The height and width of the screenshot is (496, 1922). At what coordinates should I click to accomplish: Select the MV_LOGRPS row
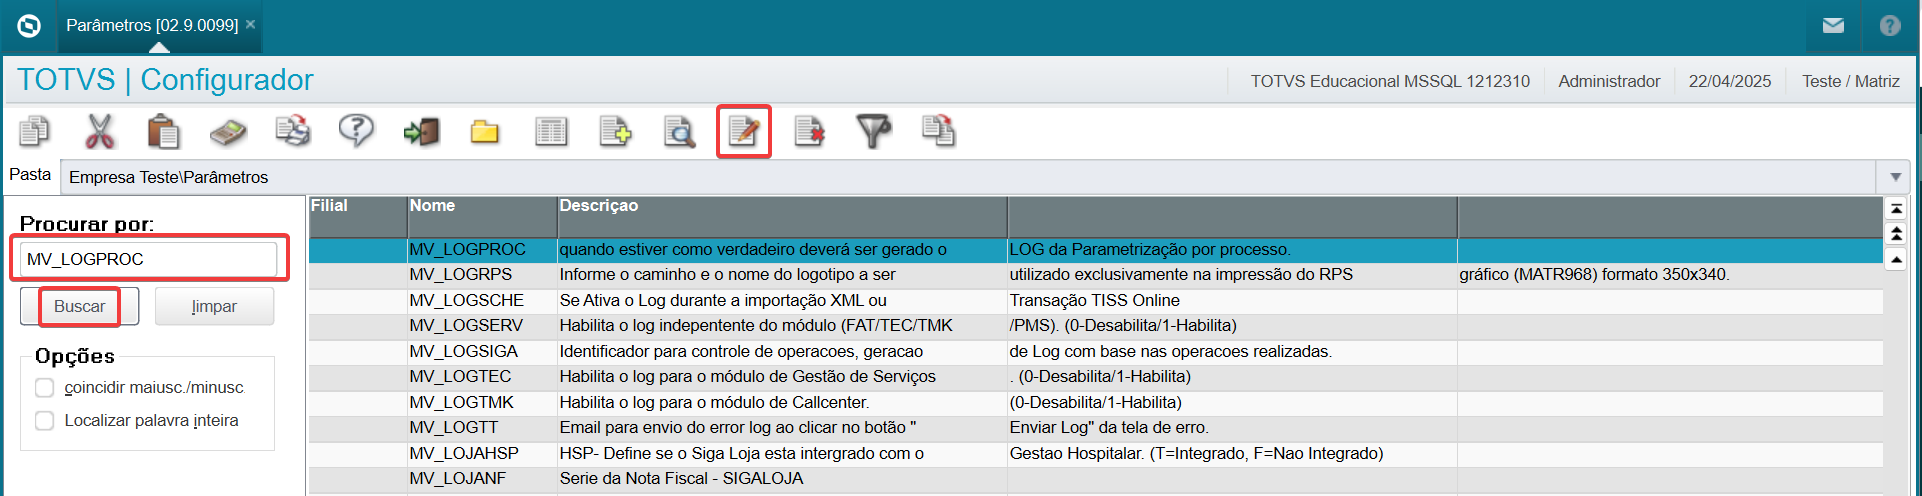click(1095, 275)
